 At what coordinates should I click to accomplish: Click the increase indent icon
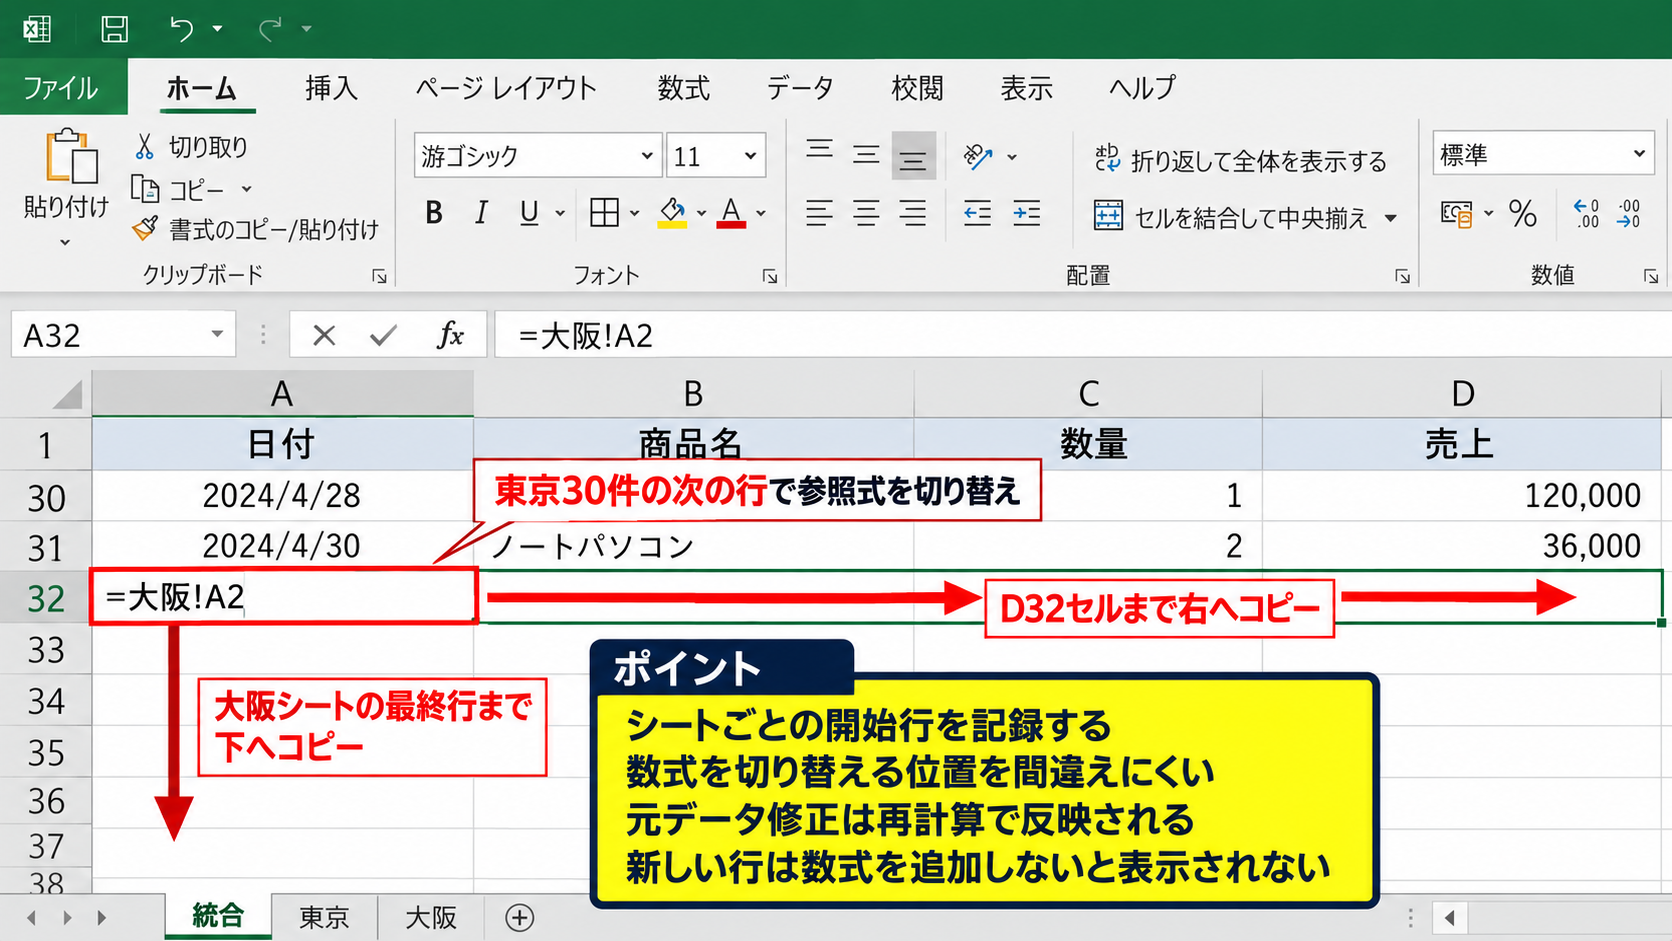tap(1027, 213)
